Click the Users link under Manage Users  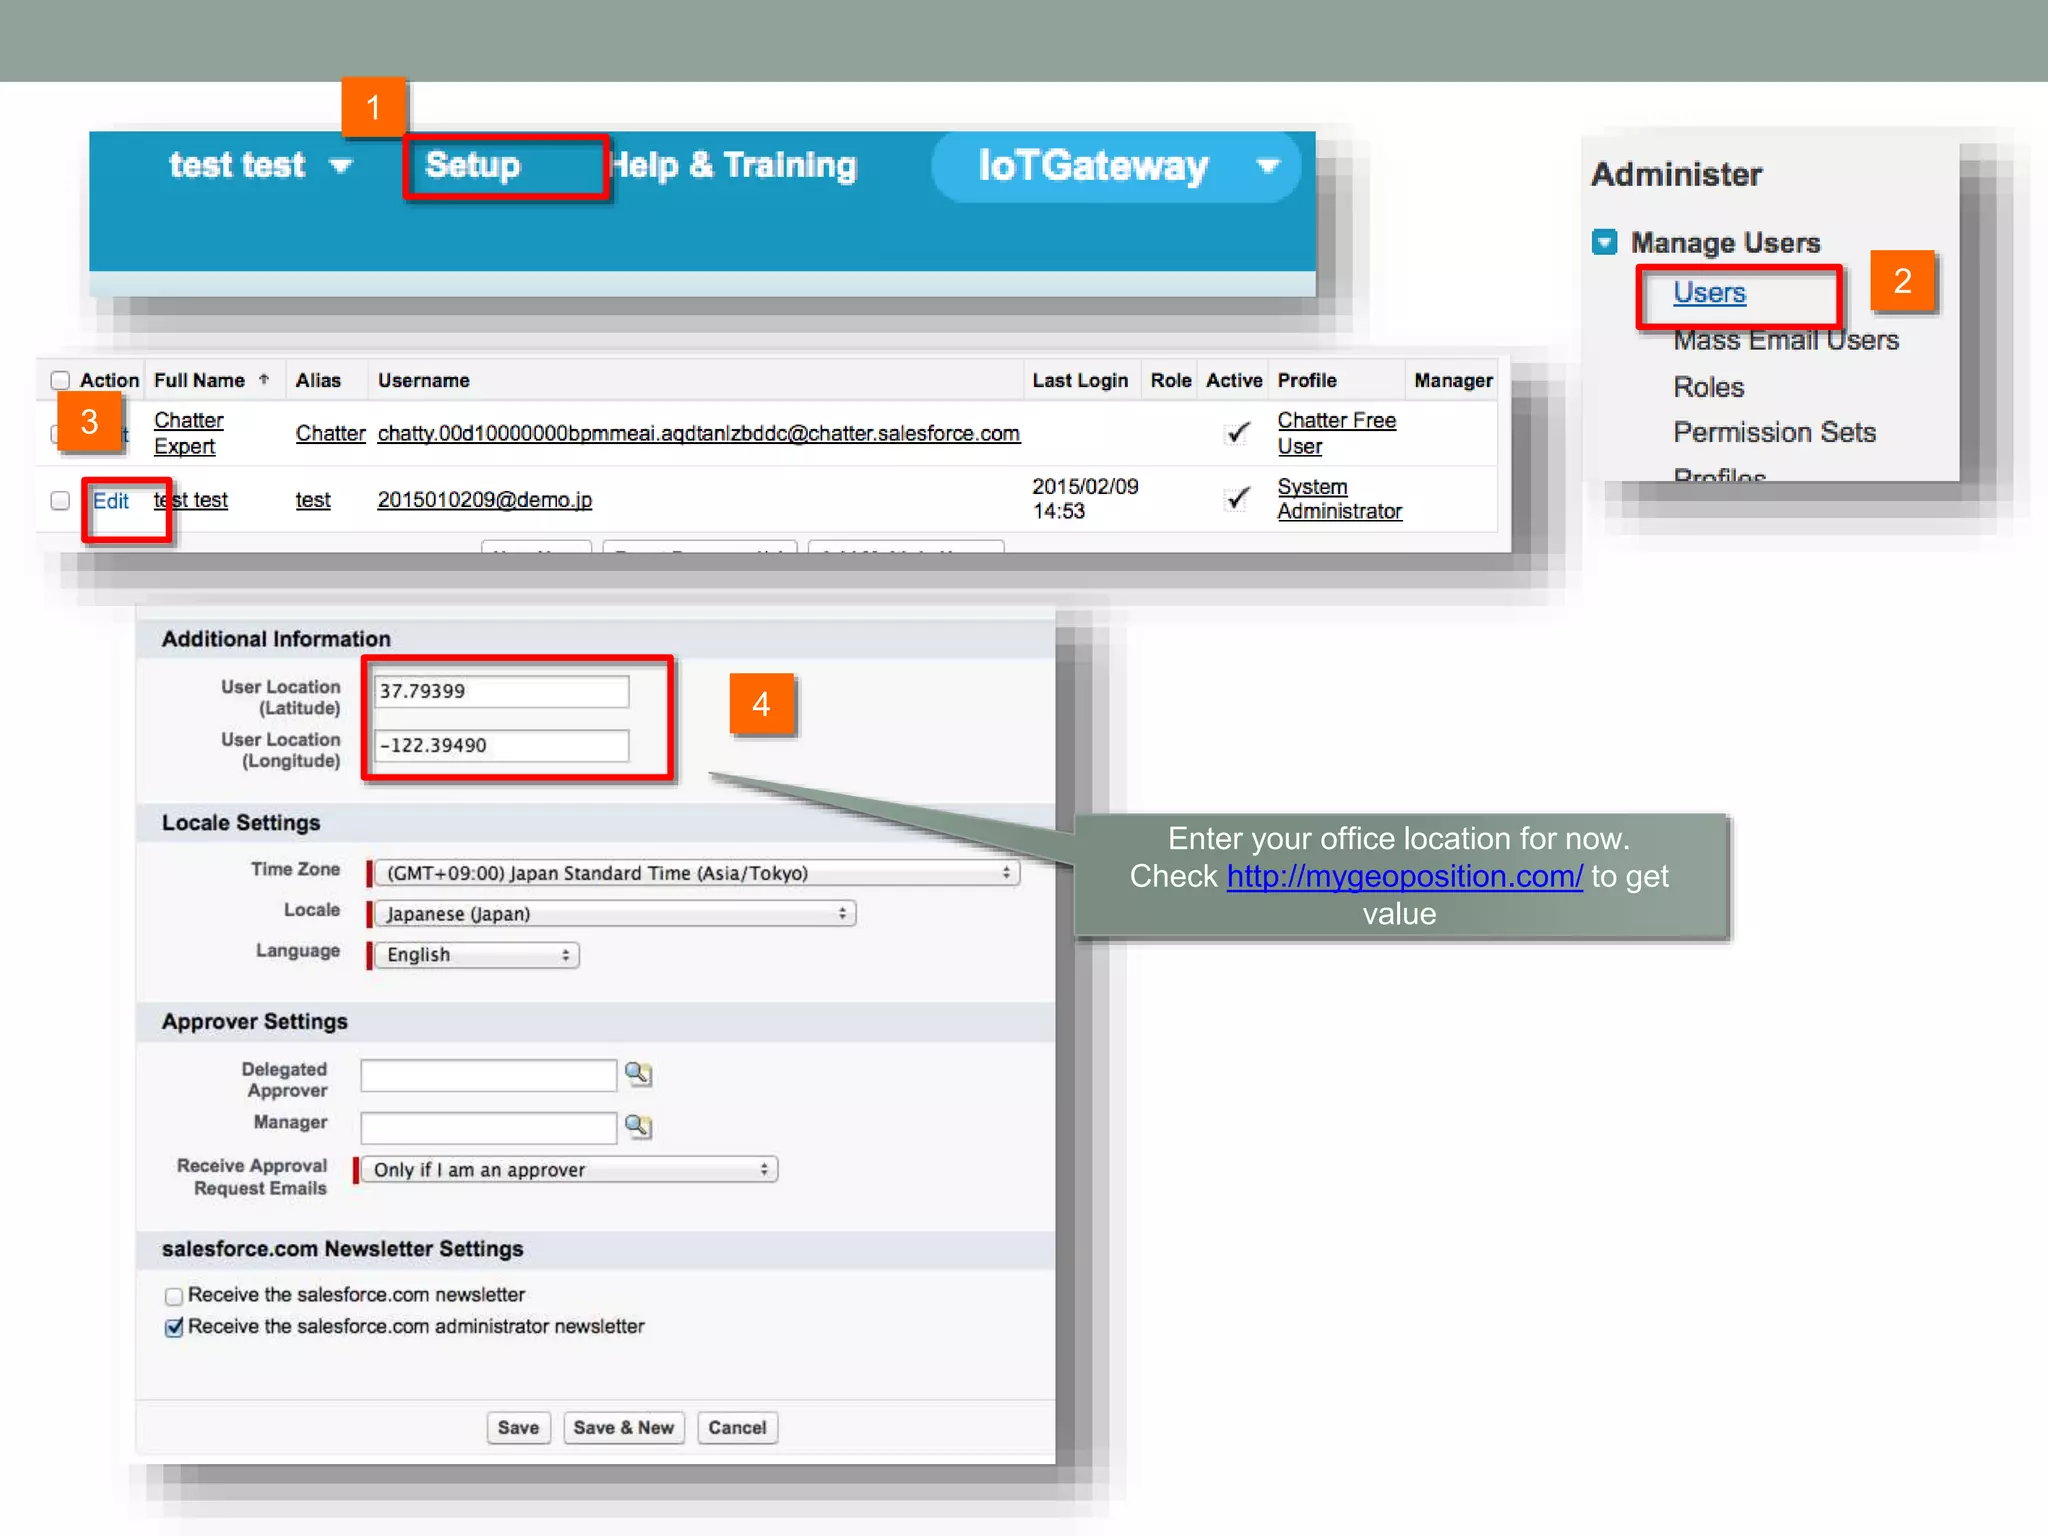pos(1709,293)
